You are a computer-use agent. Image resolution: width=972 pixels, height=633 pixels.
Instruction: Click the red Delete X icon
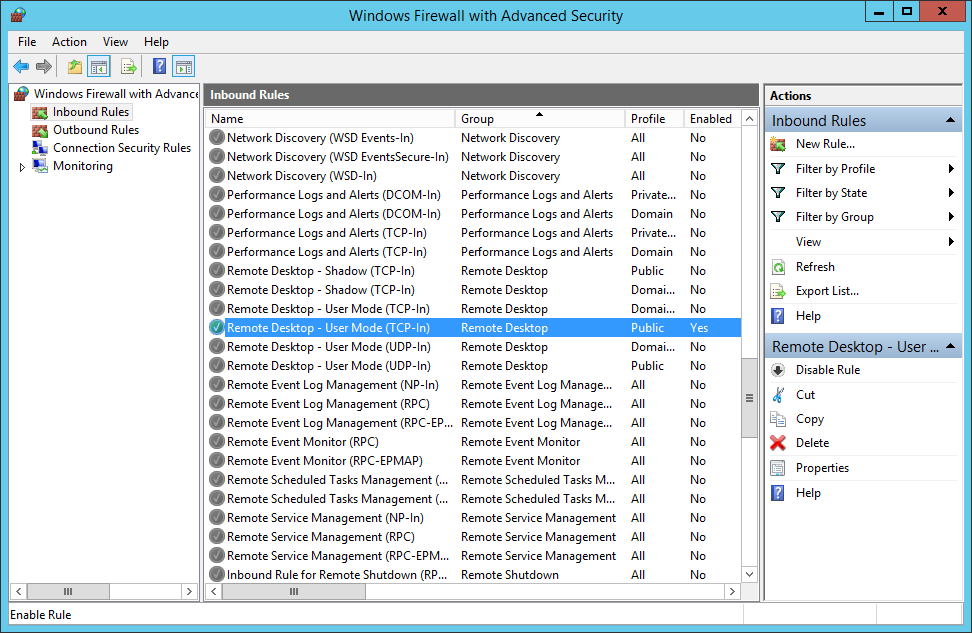pos(778,443)
